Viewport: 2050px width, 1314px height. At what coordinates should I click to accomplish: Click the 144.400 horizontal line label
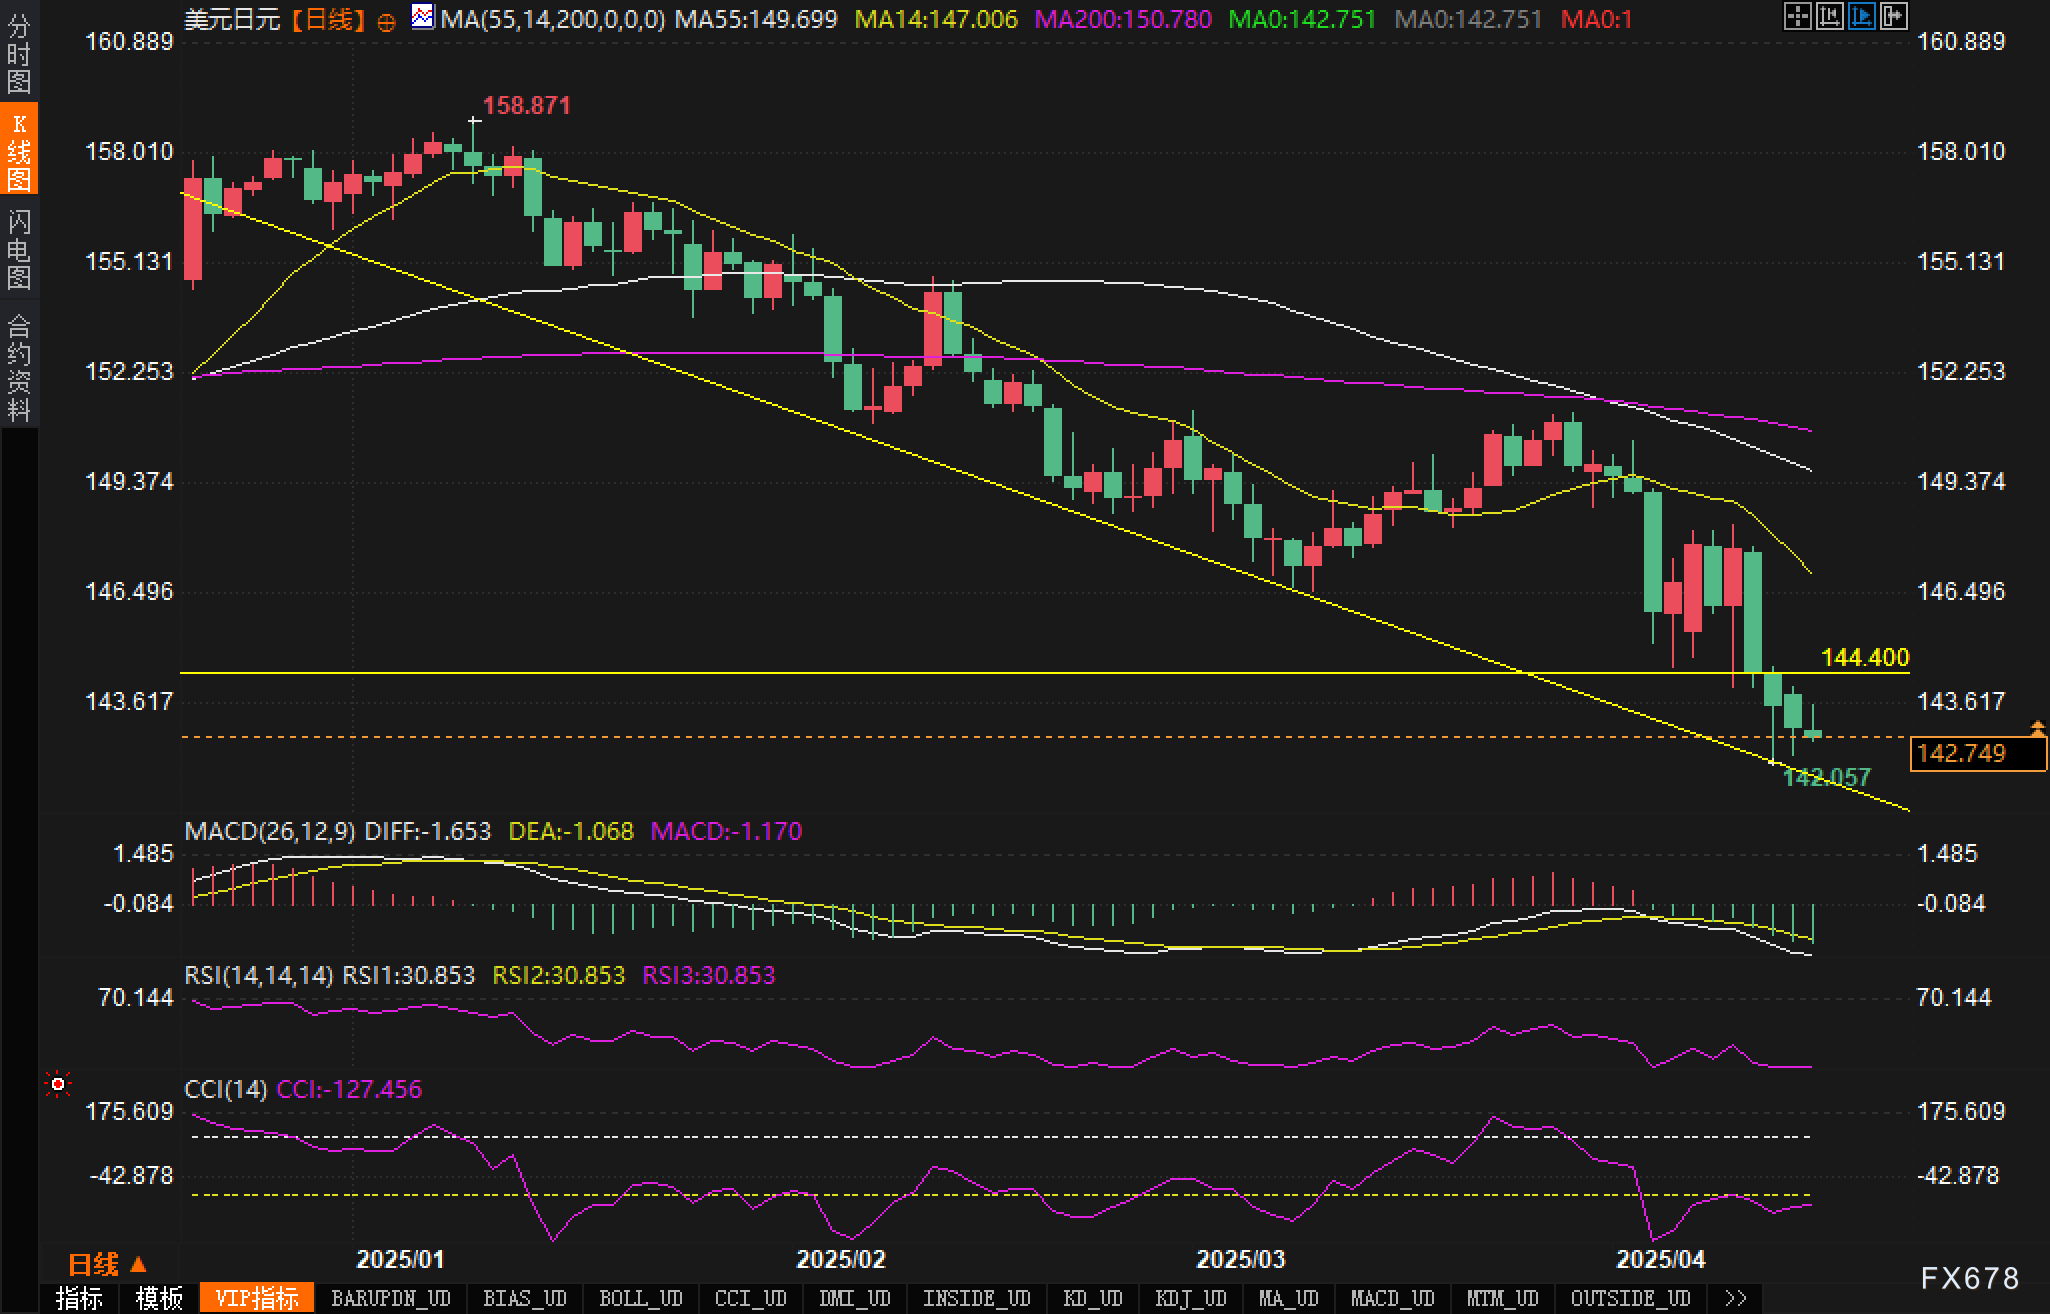(1864, 657)
